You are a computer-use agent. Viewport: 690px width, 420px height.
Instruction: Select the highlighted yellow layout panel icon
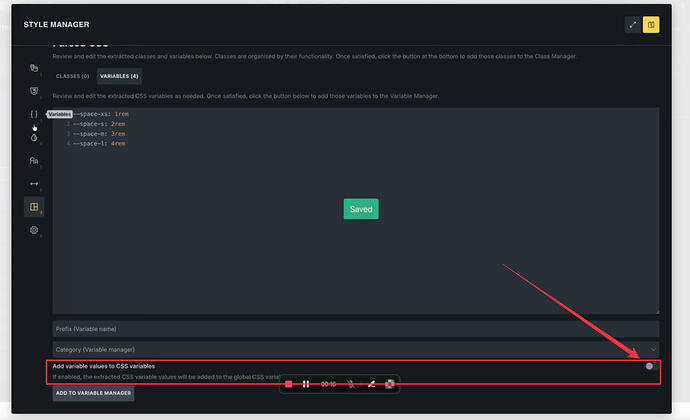(x=34, y=207)
